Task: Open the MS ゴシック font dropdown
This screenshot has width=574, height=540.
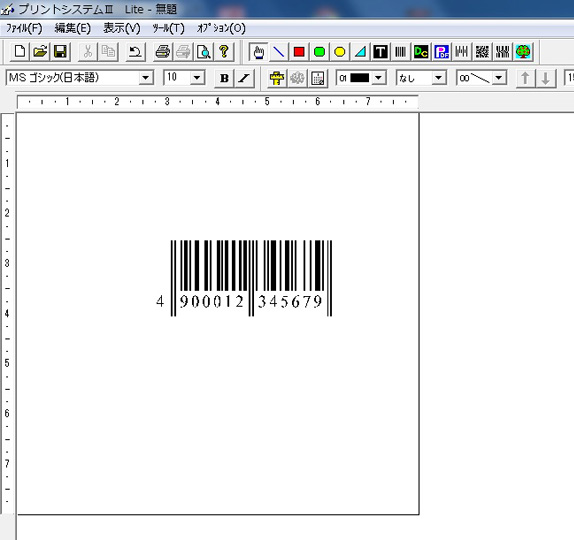Action: (x=146, y=78)
